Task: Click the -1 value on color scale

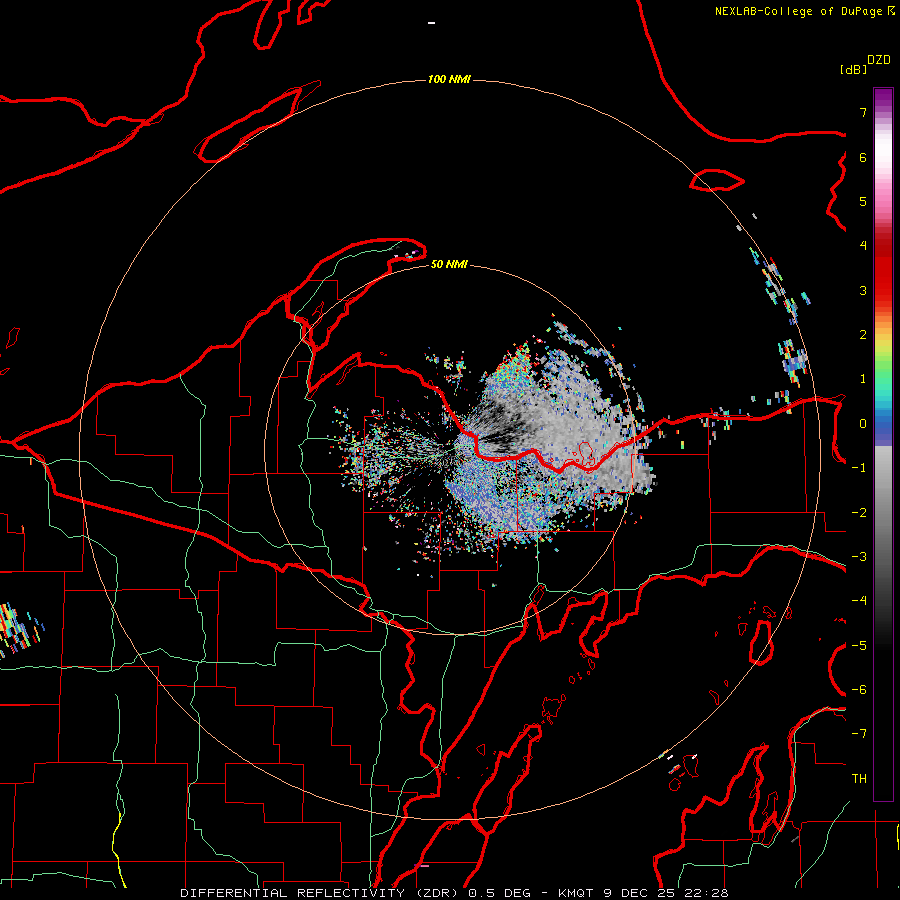Action: tap(859, 468)
